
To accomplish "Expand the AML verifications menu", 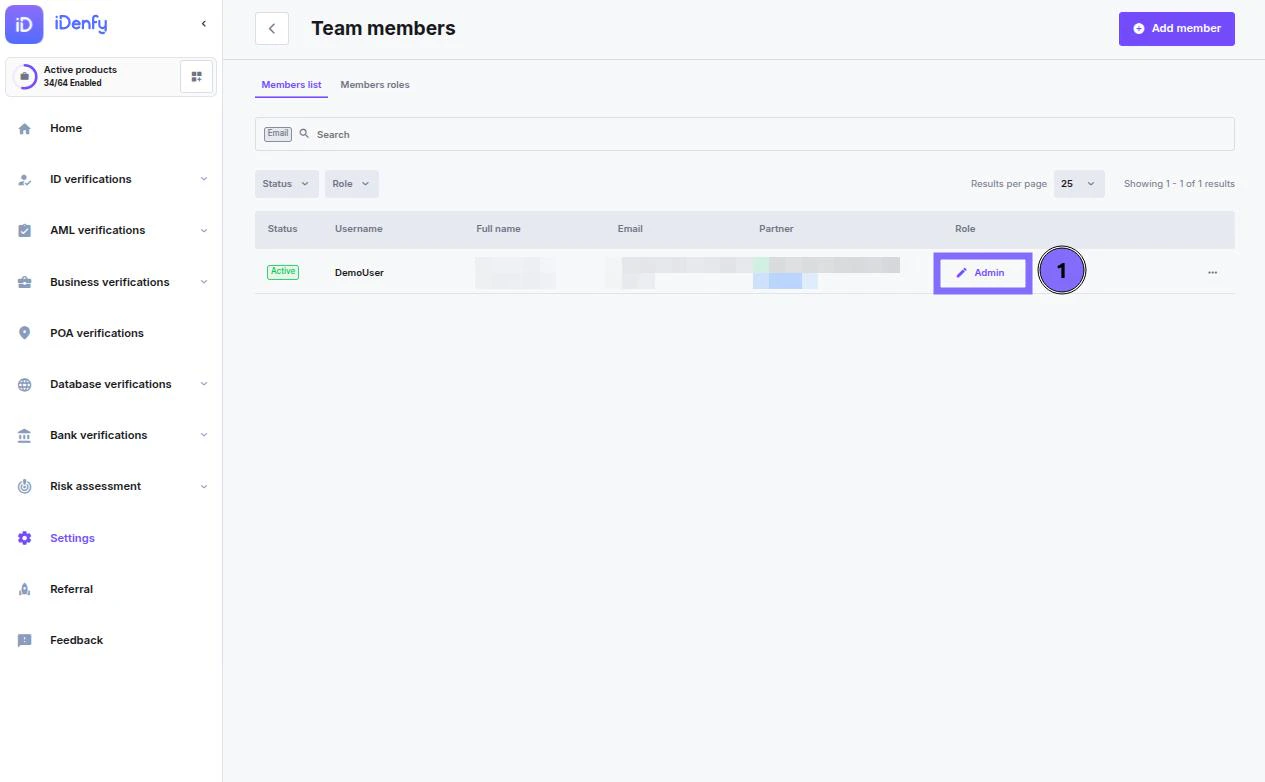I will [204, 230].
